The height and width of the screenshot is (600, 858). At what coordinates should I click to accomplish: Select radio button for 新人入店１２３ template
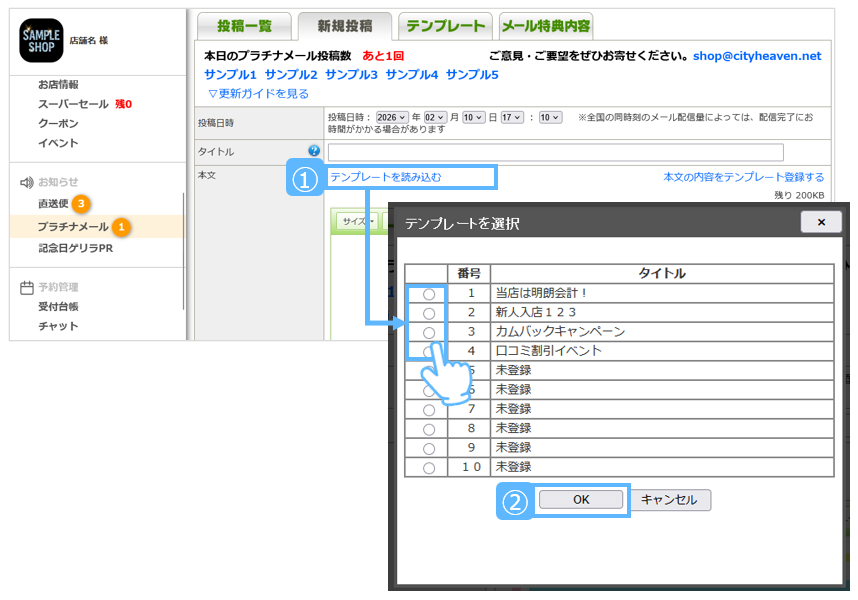click(x=429, y=313)
